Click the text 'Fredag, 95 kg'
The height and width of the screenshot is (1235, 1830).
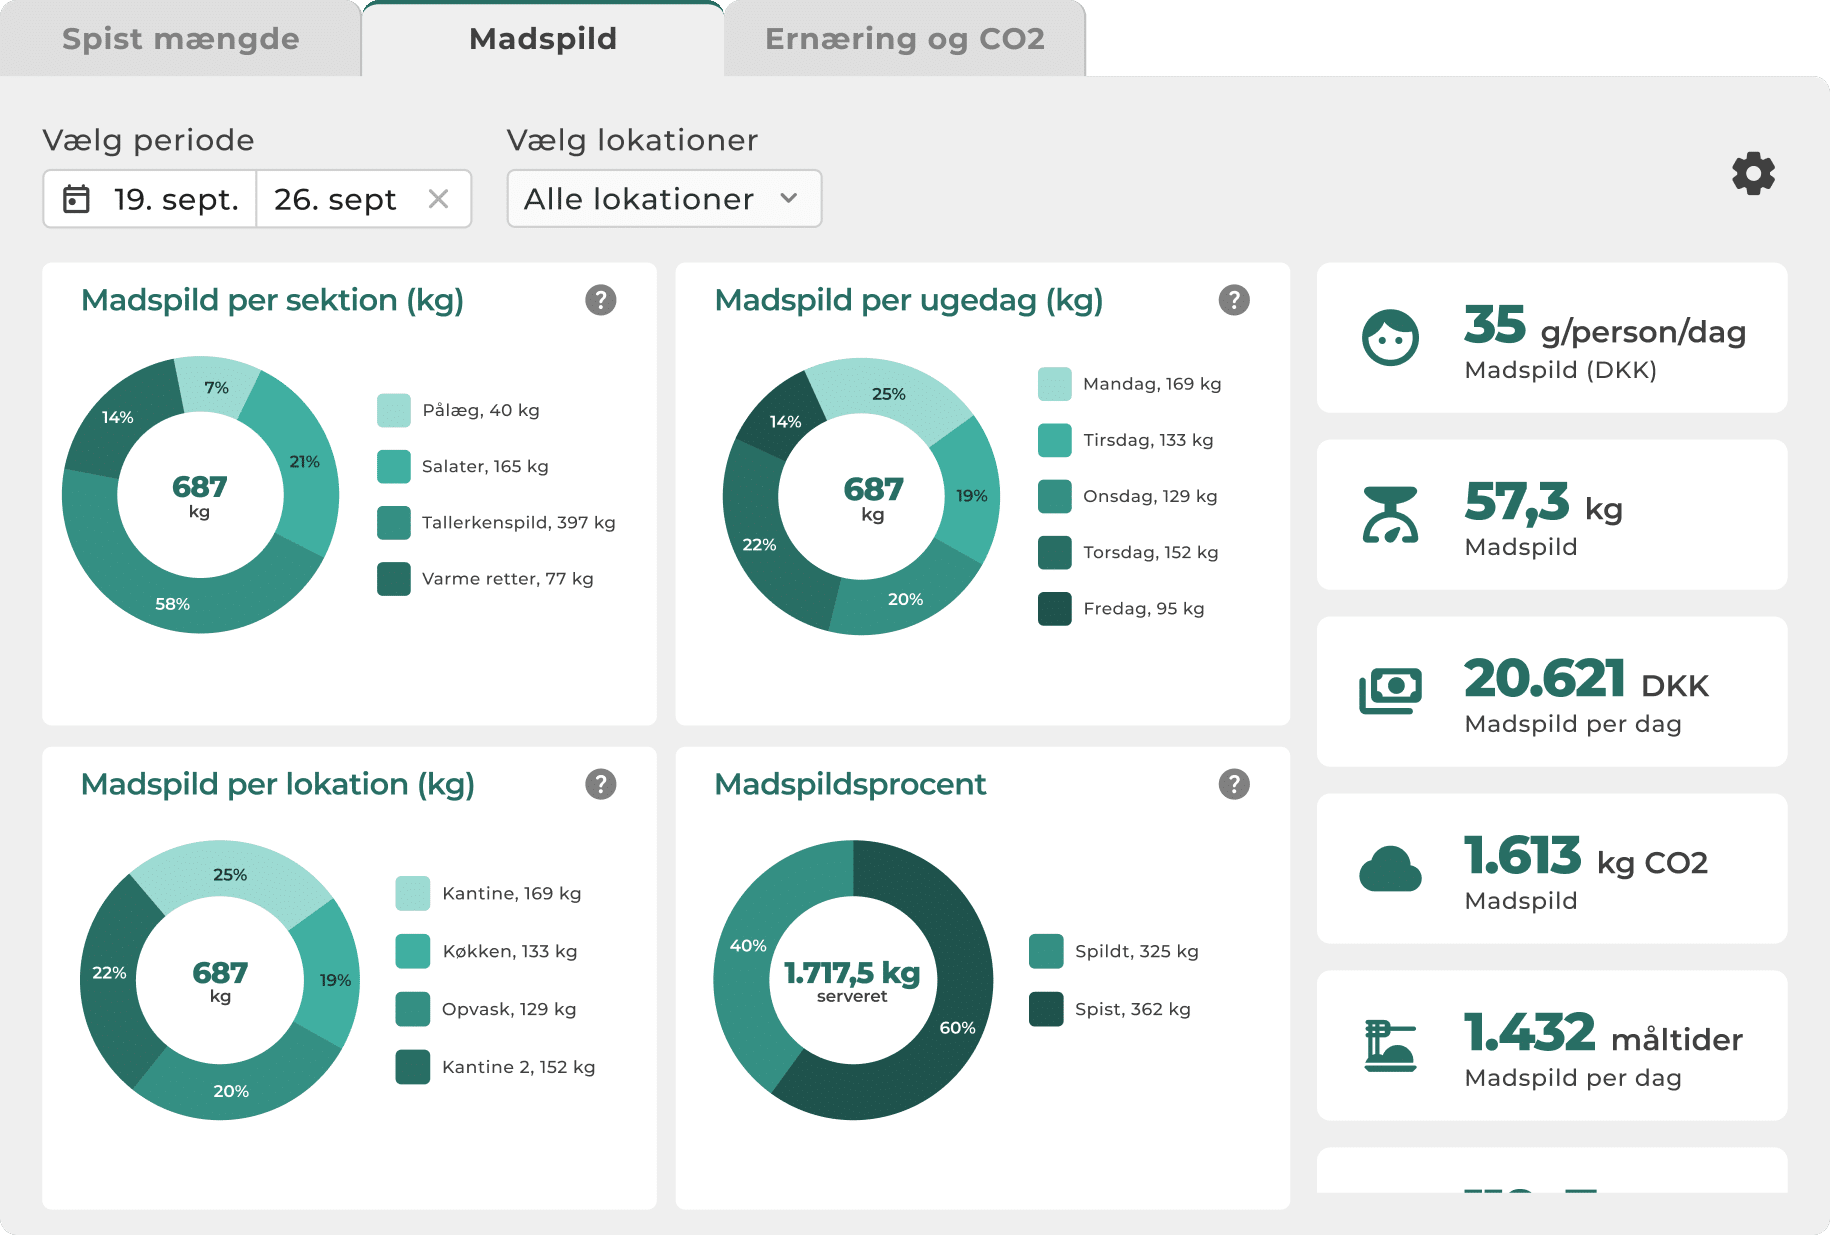point(1143,608)
